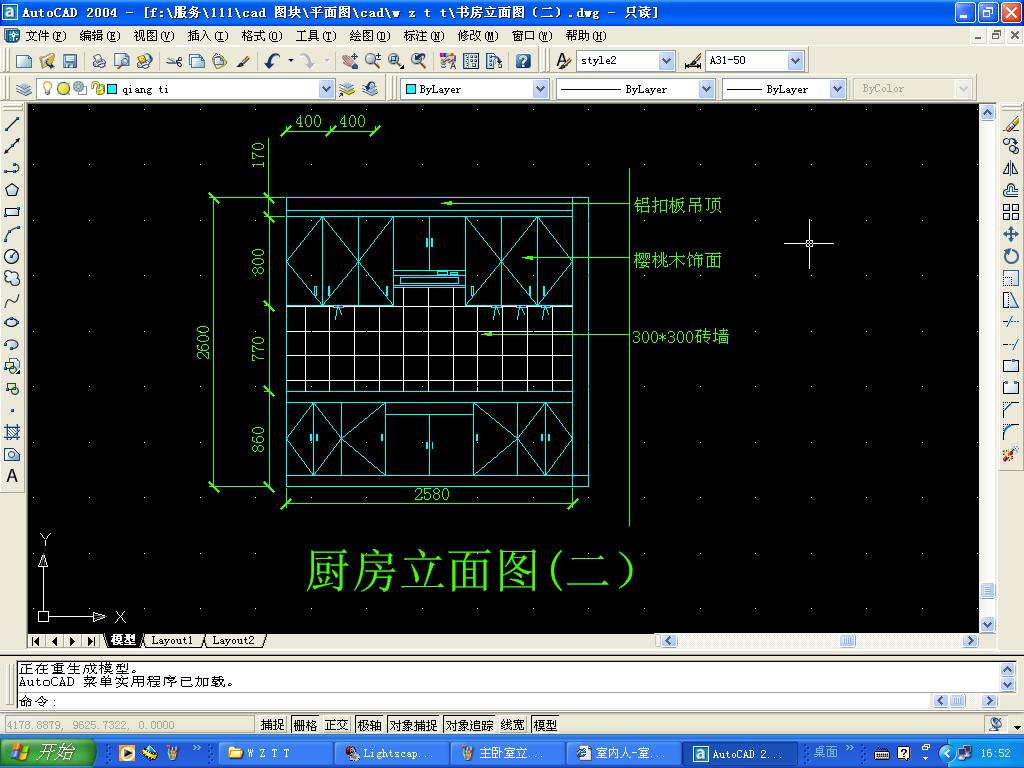Switch to the Lightscap taskbar window
1024x768 pixels.
pyautogui.click(x=391, y=754)
